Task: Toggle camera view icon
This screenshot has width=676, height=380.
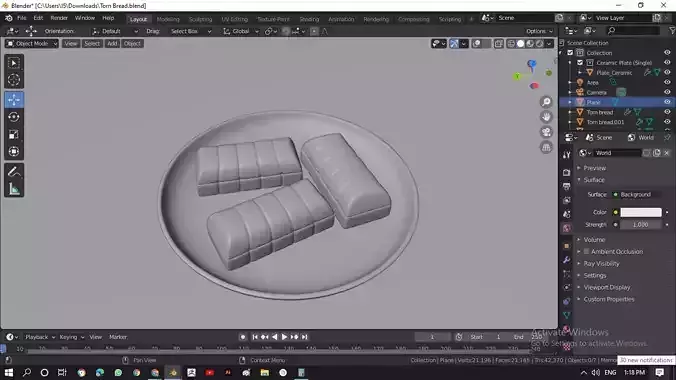Action: tap(546, 132)
